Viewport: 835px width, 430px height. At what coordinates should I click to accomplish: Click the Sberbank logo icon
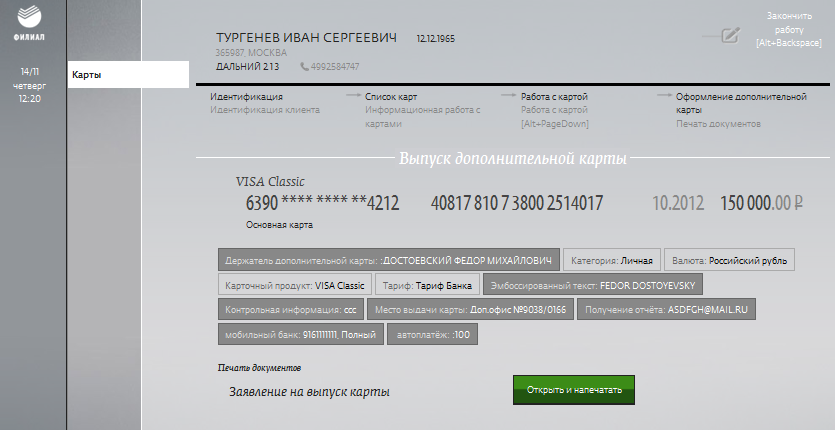[29, 17]
